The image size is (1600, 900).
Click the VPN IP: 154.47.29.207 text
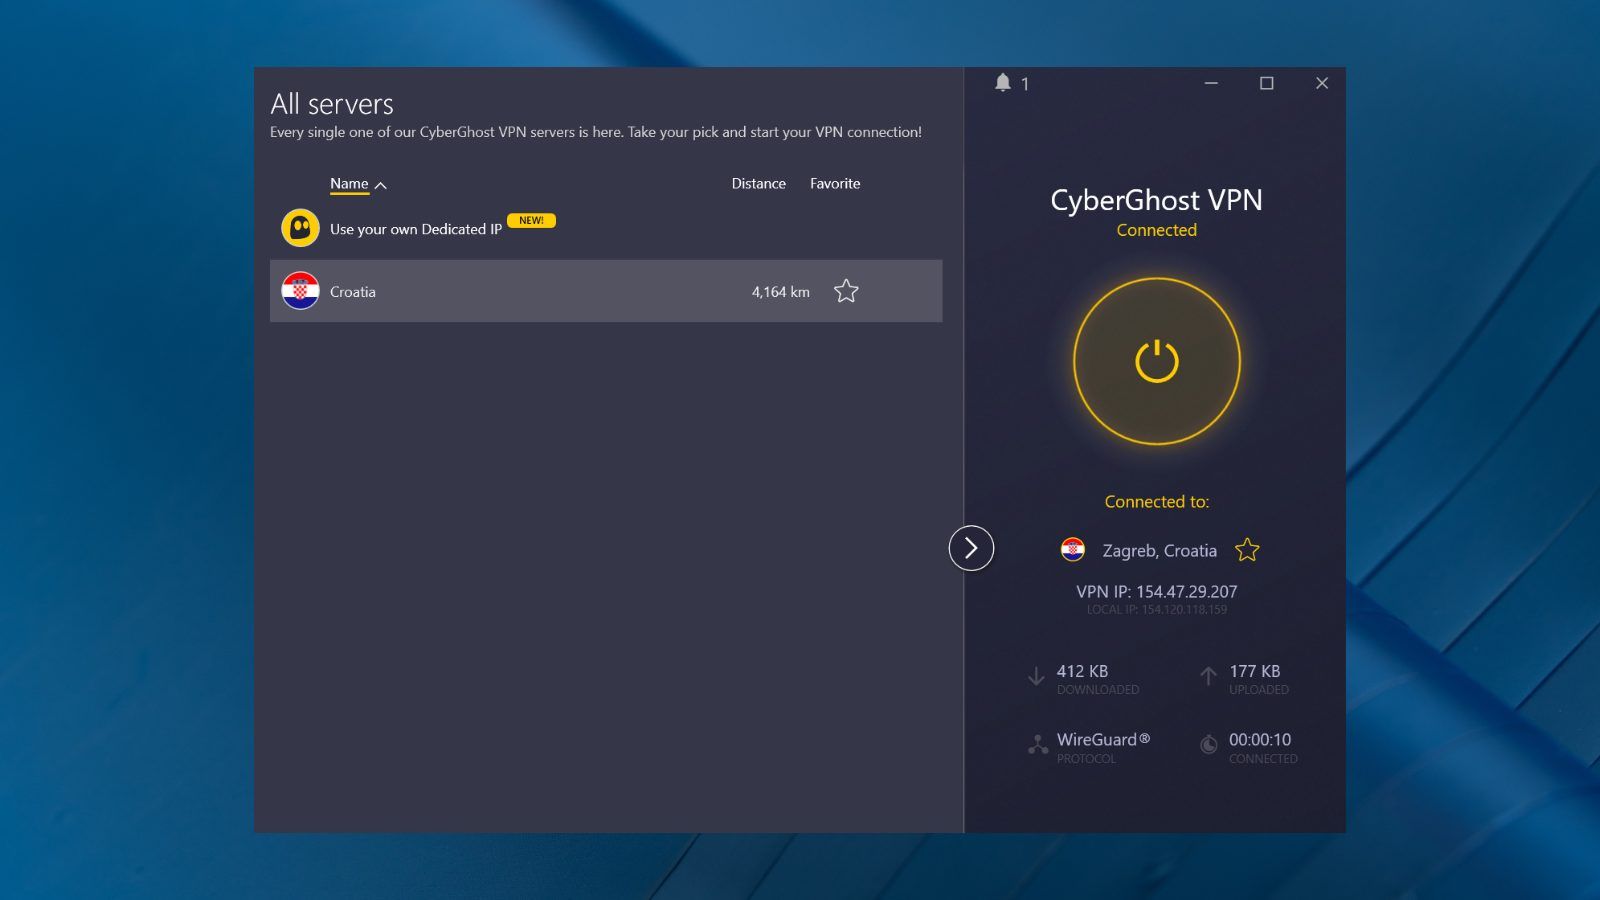click(x=1157, y=592)
